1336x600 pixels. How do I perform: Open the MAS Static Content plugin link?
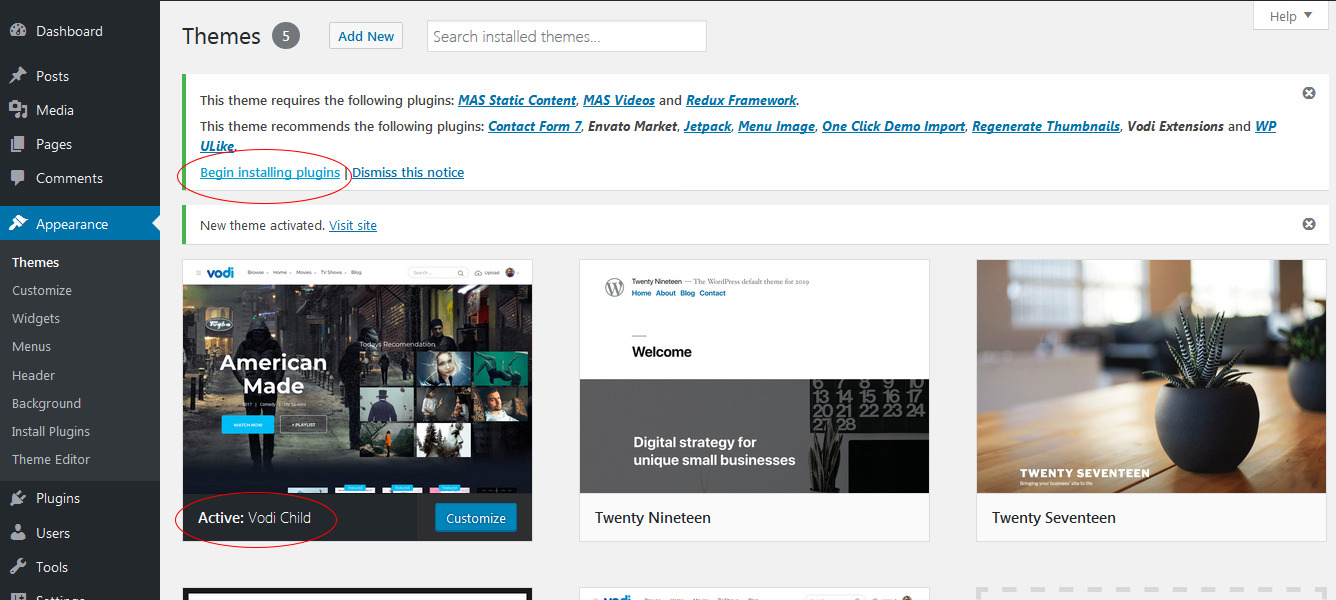pos(517,100)
